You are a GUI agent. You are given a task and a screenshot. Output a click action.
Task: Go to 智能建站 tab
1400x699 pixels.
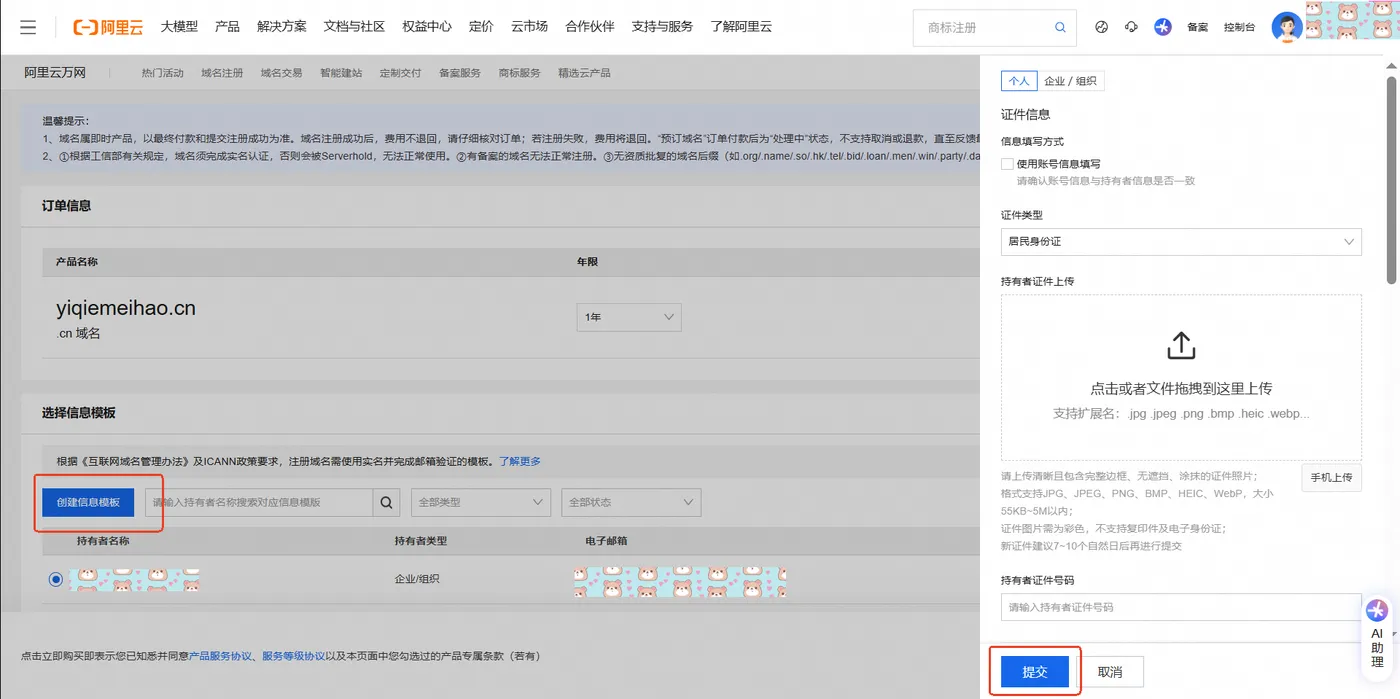pos(341,73)
